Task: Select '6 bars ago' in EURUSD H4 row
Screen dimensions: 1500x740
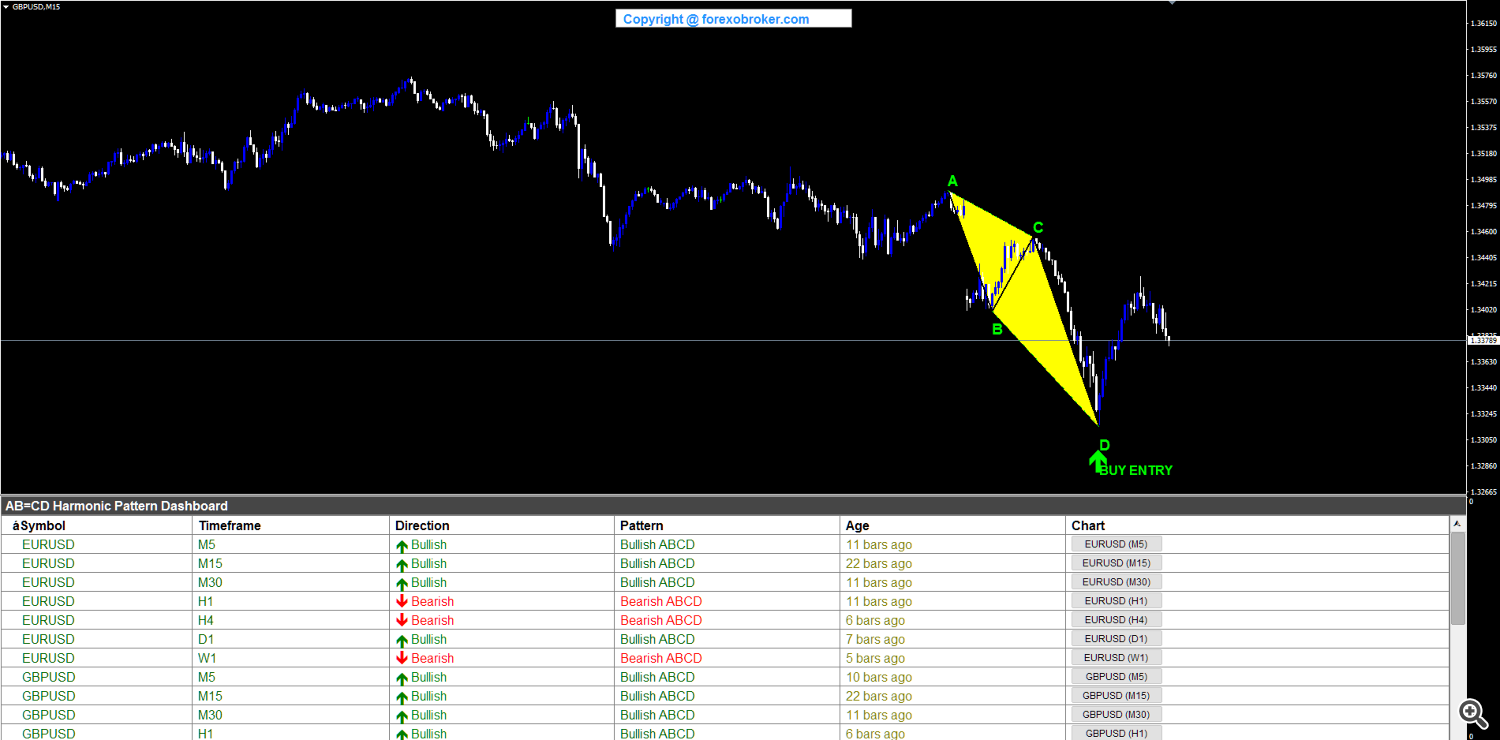Action: pos(875,621)
